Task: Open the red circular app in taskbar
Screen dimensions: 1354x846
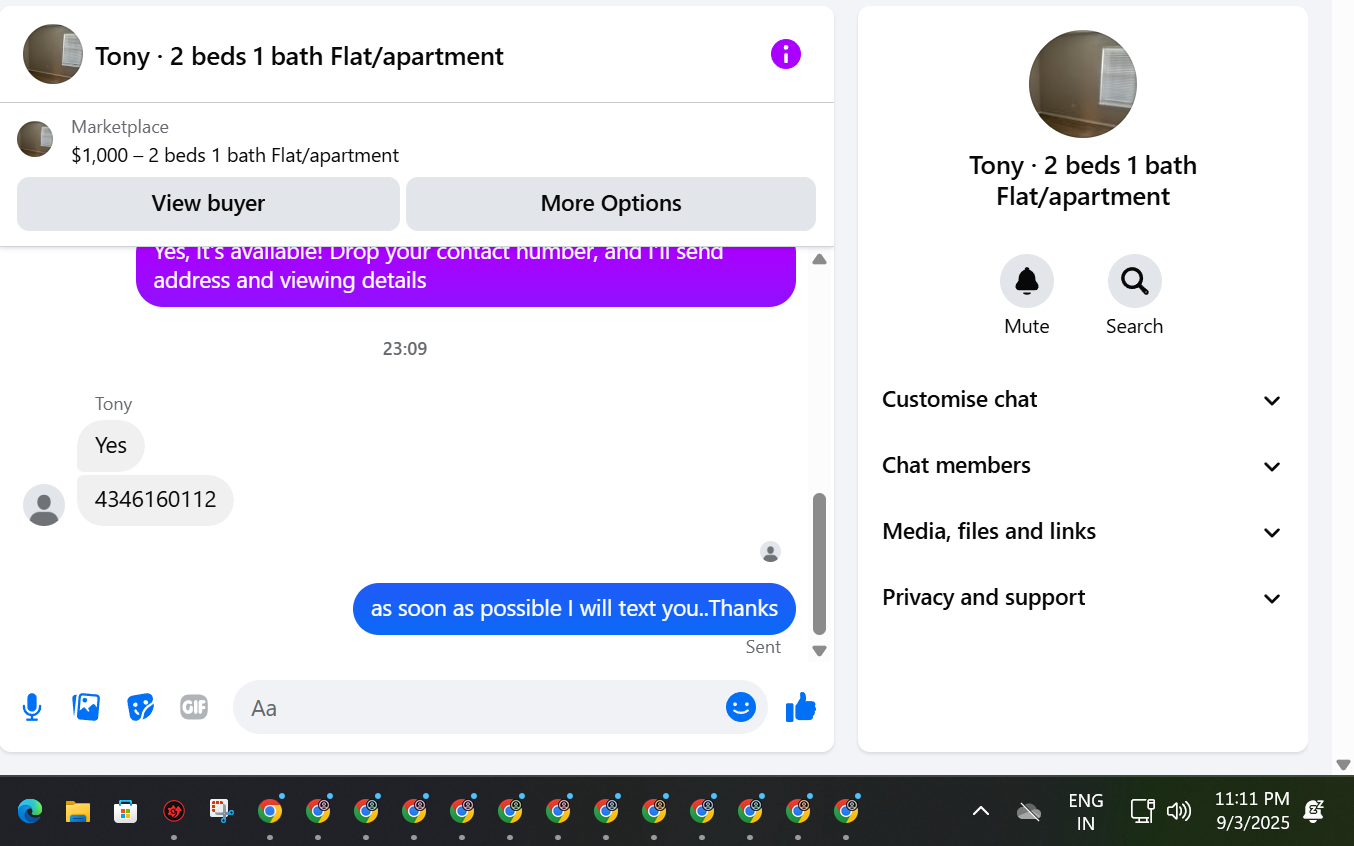Action: [174, 811]
